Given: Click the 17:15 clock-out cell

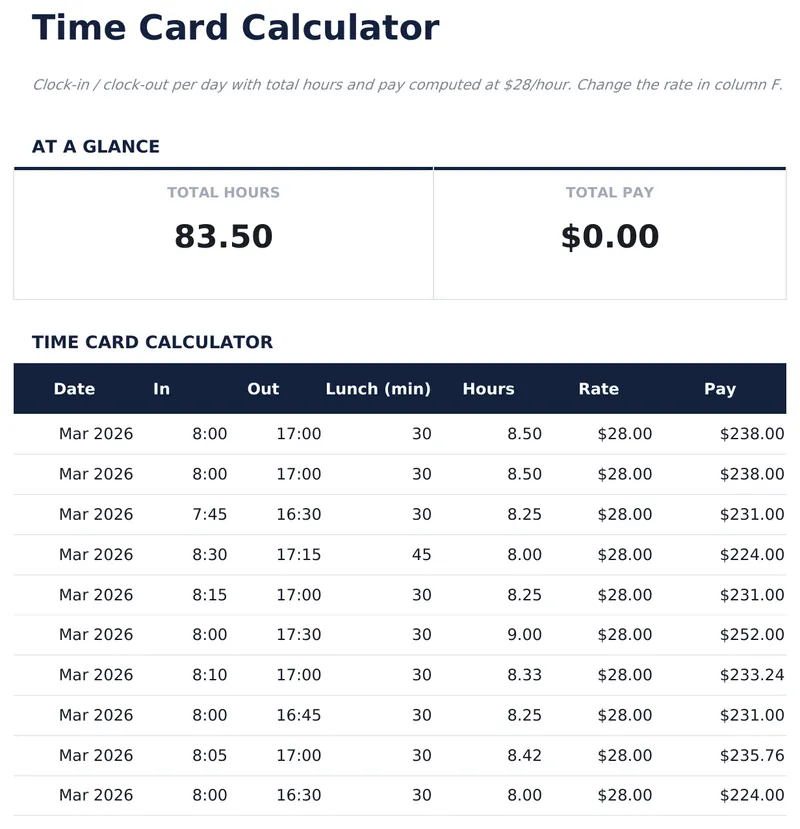Looking at the screenshot, I should click(x=299, y=554).
